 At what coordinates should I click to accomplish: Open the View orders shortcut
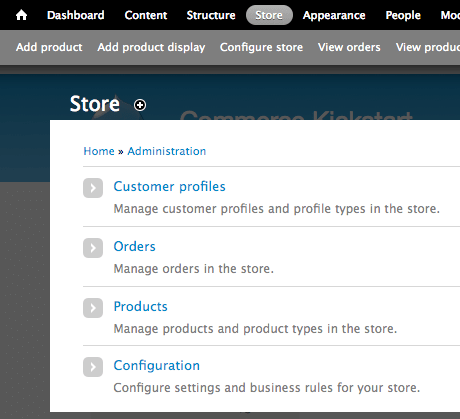[349, 47]
